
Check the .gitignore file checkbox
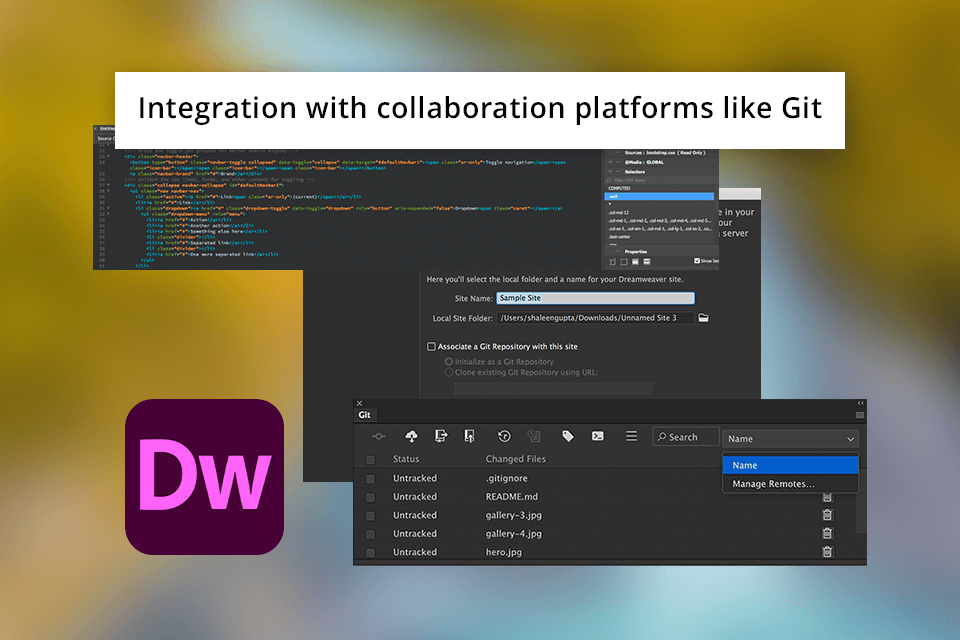coord(370,478)
